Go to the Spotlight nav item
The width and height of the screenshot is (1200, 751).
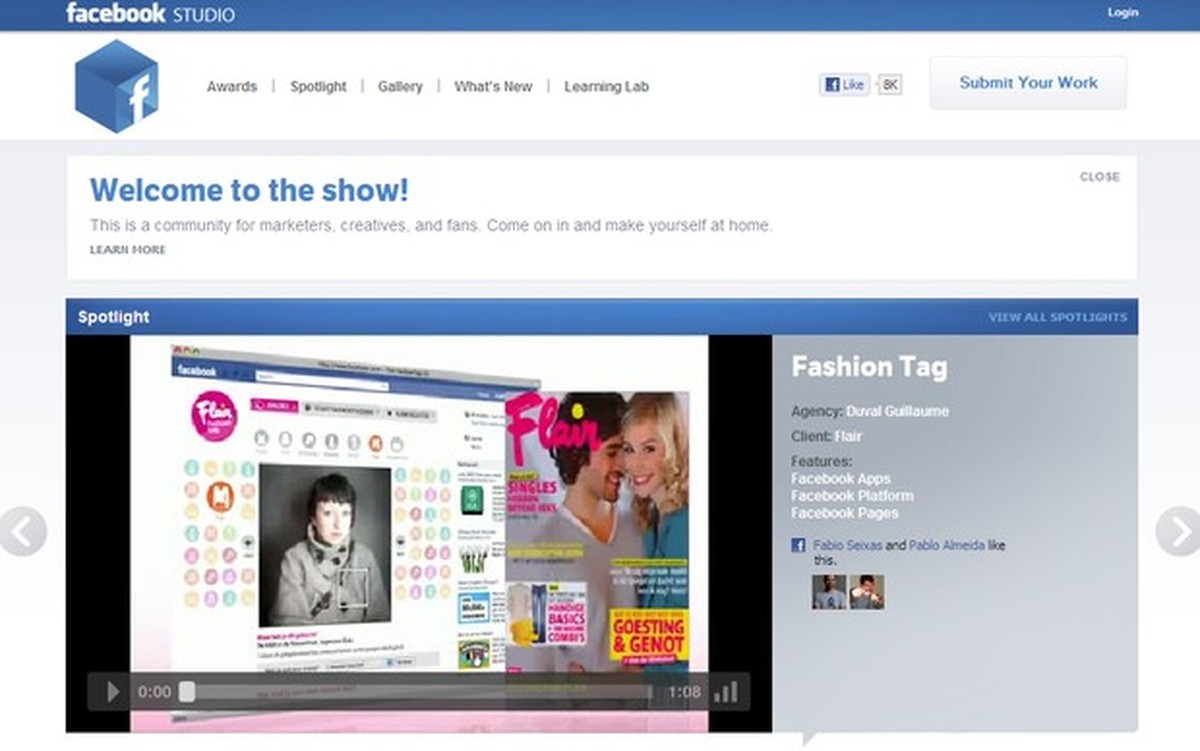318,87
